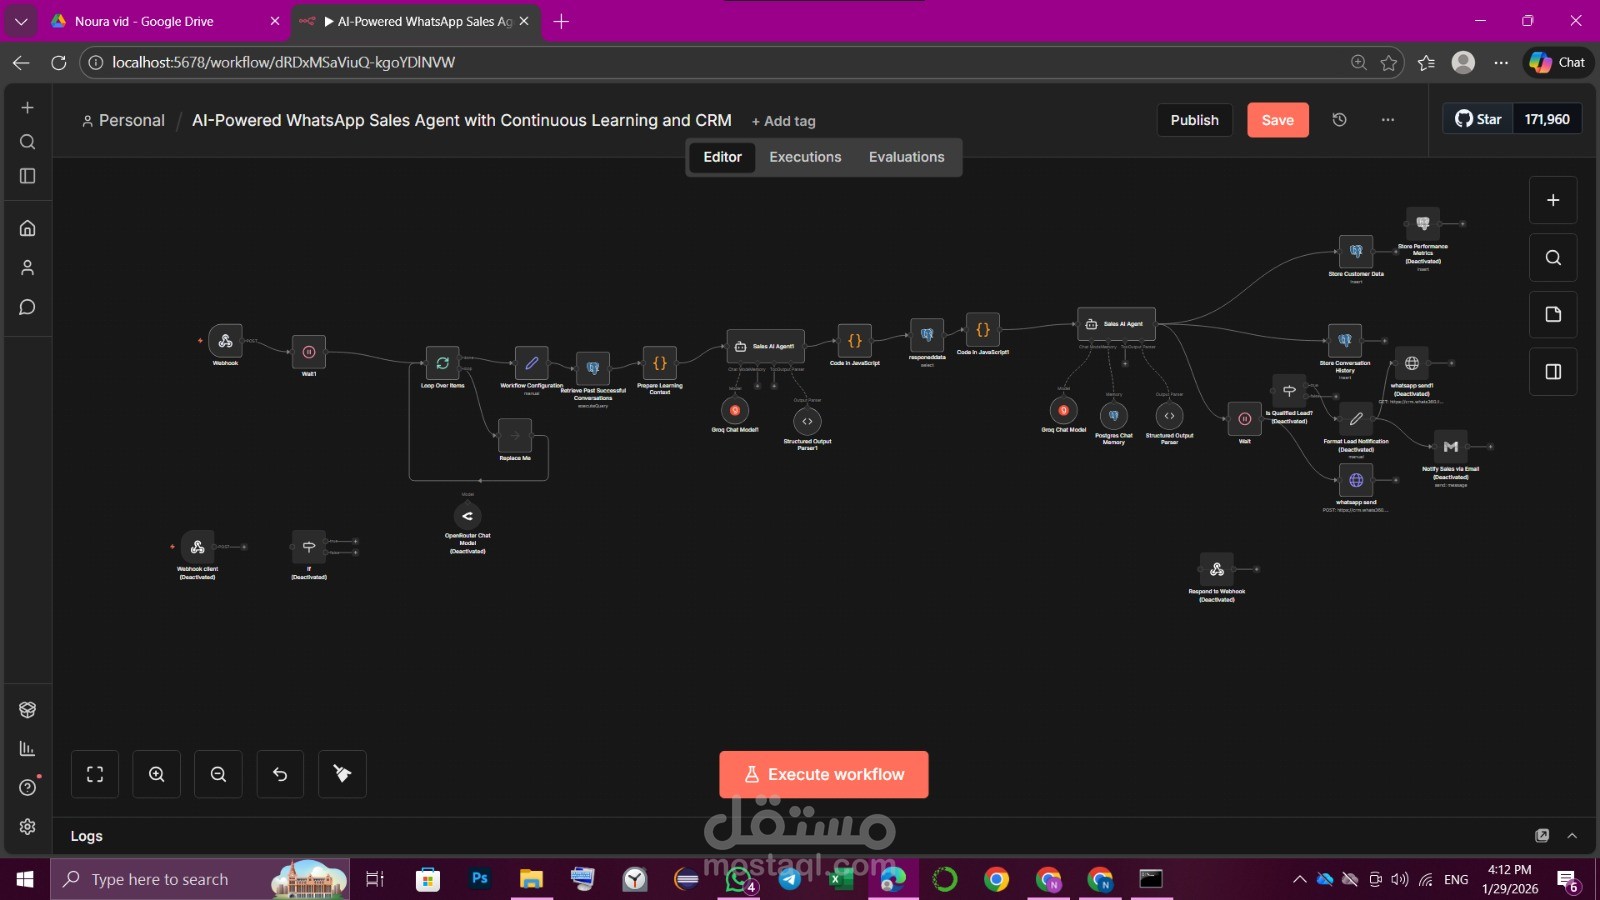
Task: Select the Sales AI Agent1 node
Action: click(x=766, y=346)
